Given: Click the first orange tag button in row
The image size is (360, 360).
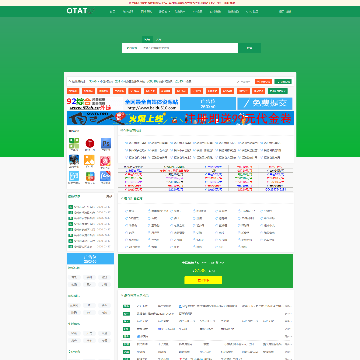Looking at the screenshot, I should click(x=73, y=91).
